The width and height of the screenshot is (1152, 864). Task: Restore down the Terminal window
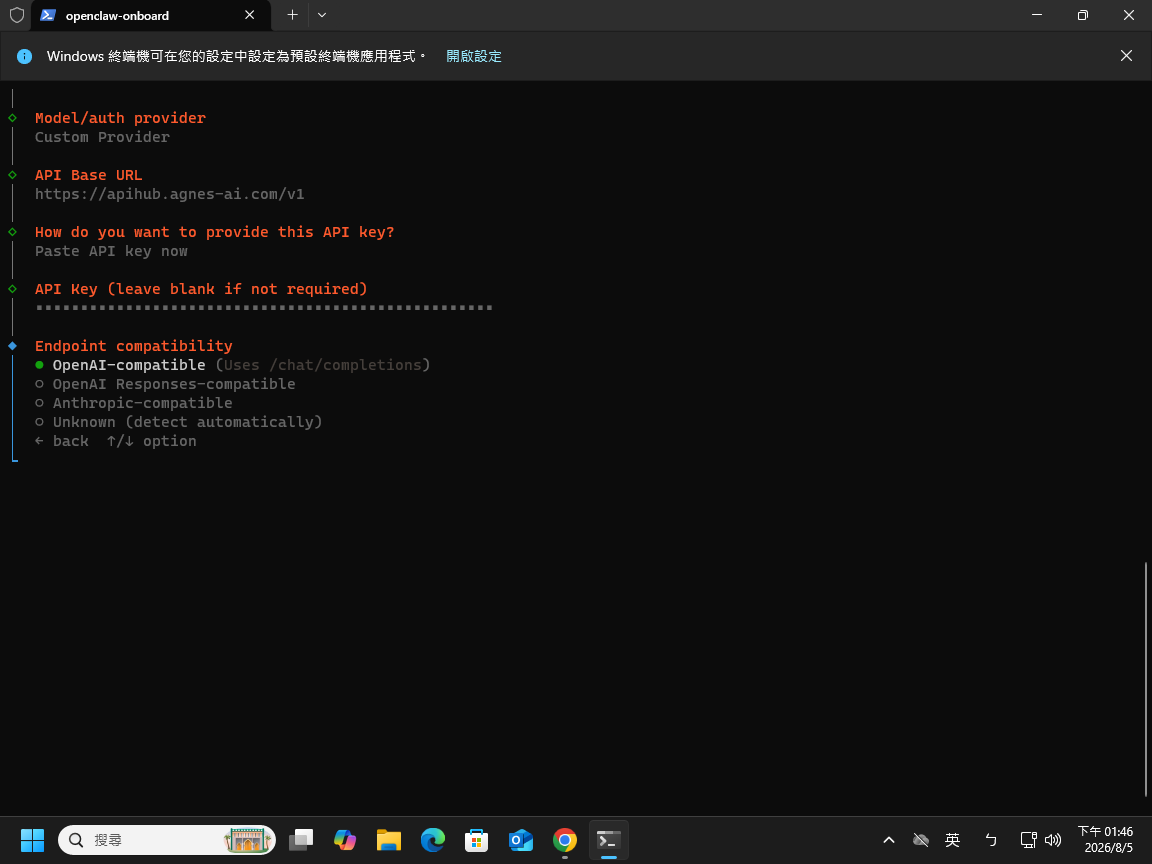coord(1082,15)
